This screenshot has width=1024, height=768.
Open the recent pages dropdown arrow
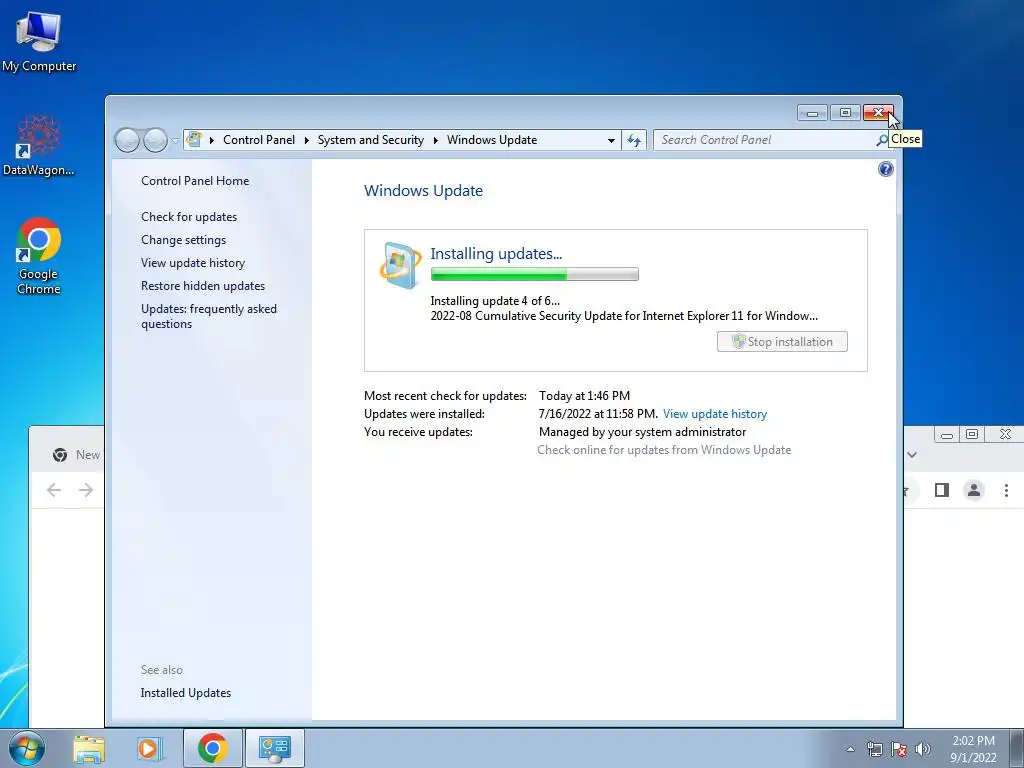(175, 140)
